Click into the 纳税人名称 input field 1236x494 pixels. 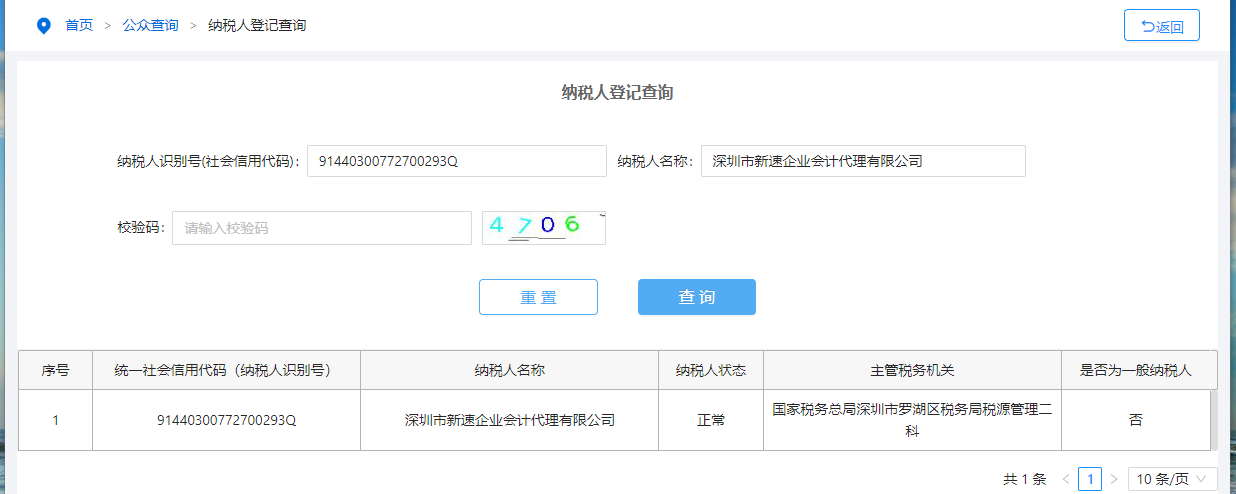[863, 161]
